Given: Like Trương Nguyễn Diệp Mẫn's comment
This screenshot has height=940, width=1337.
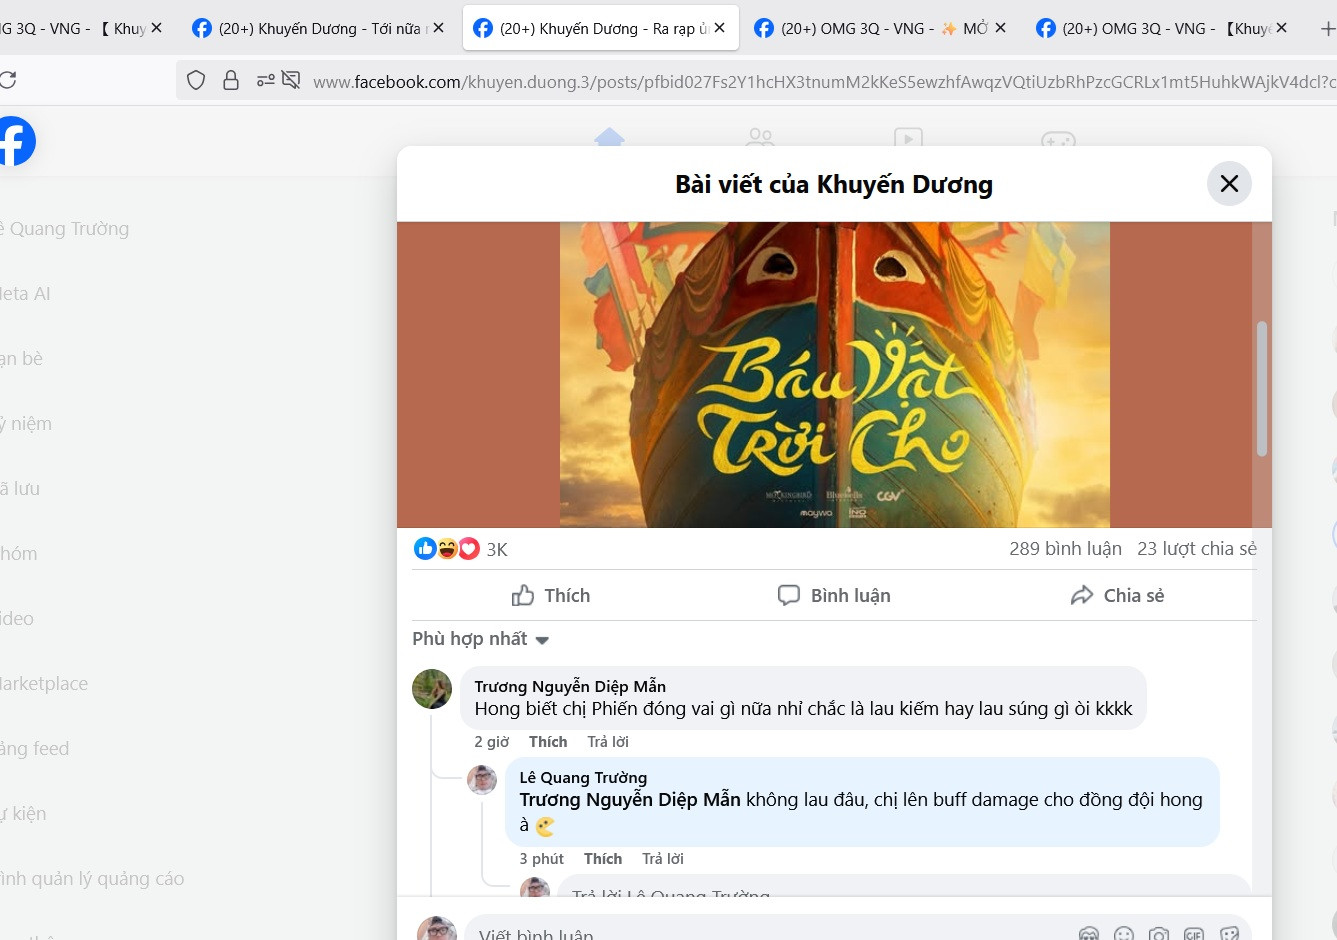Looking at the screenshot, I should tap(548, 741).
